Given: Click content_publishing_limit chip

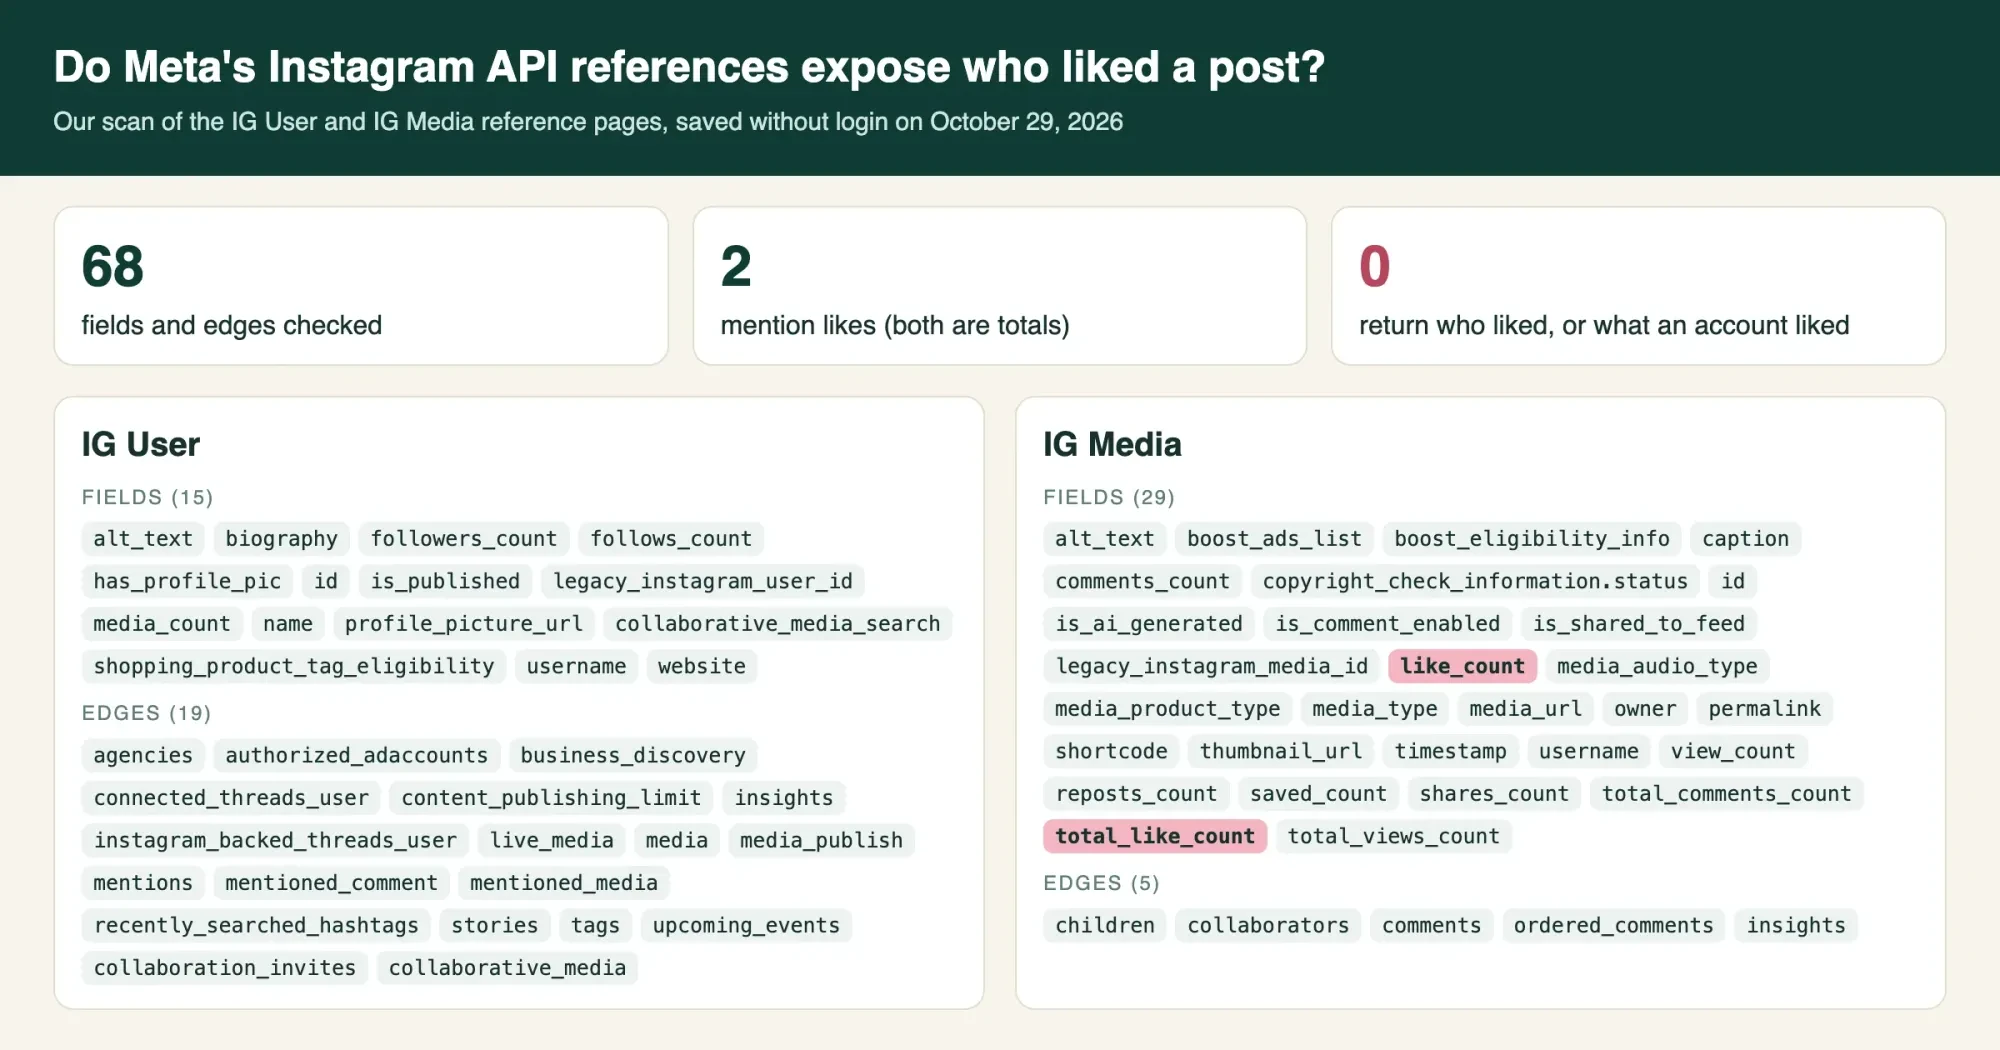Looking at the screenshot, I should pyautogui.click(x=552, y=798).
